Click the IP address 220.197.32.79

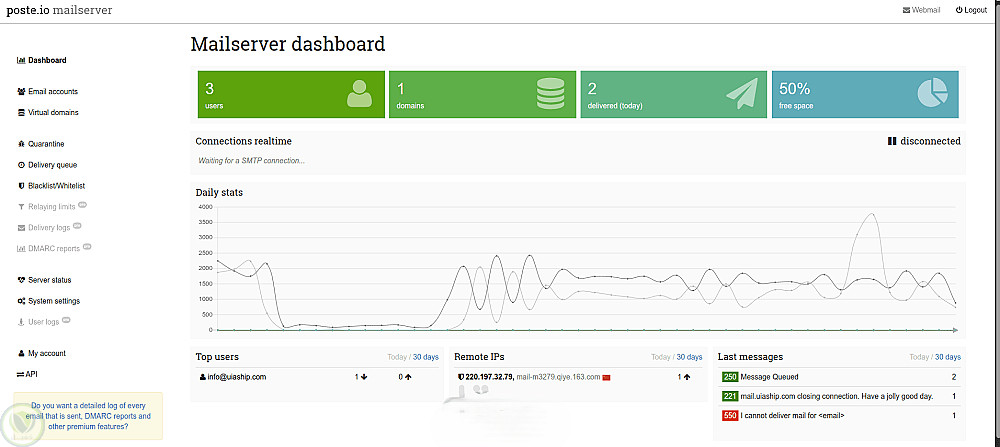click(x=489, y=377)
